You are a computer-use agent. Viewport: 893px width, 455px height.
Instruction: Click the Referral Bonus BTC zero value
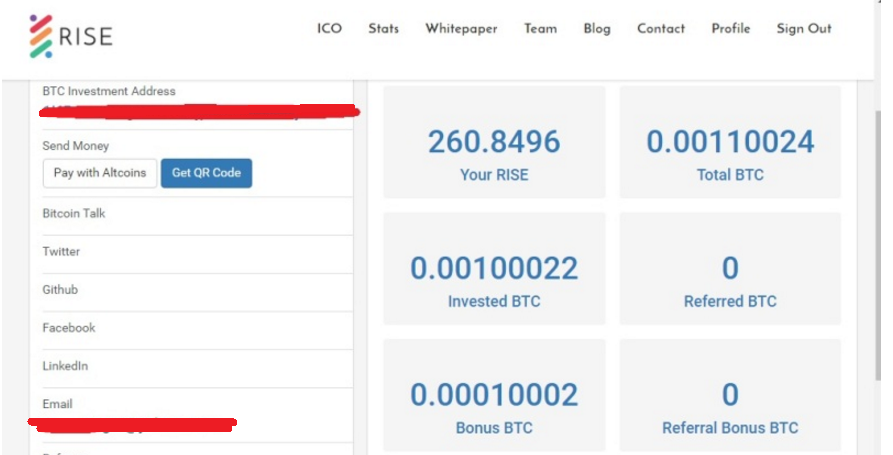[x=730, y=395]
